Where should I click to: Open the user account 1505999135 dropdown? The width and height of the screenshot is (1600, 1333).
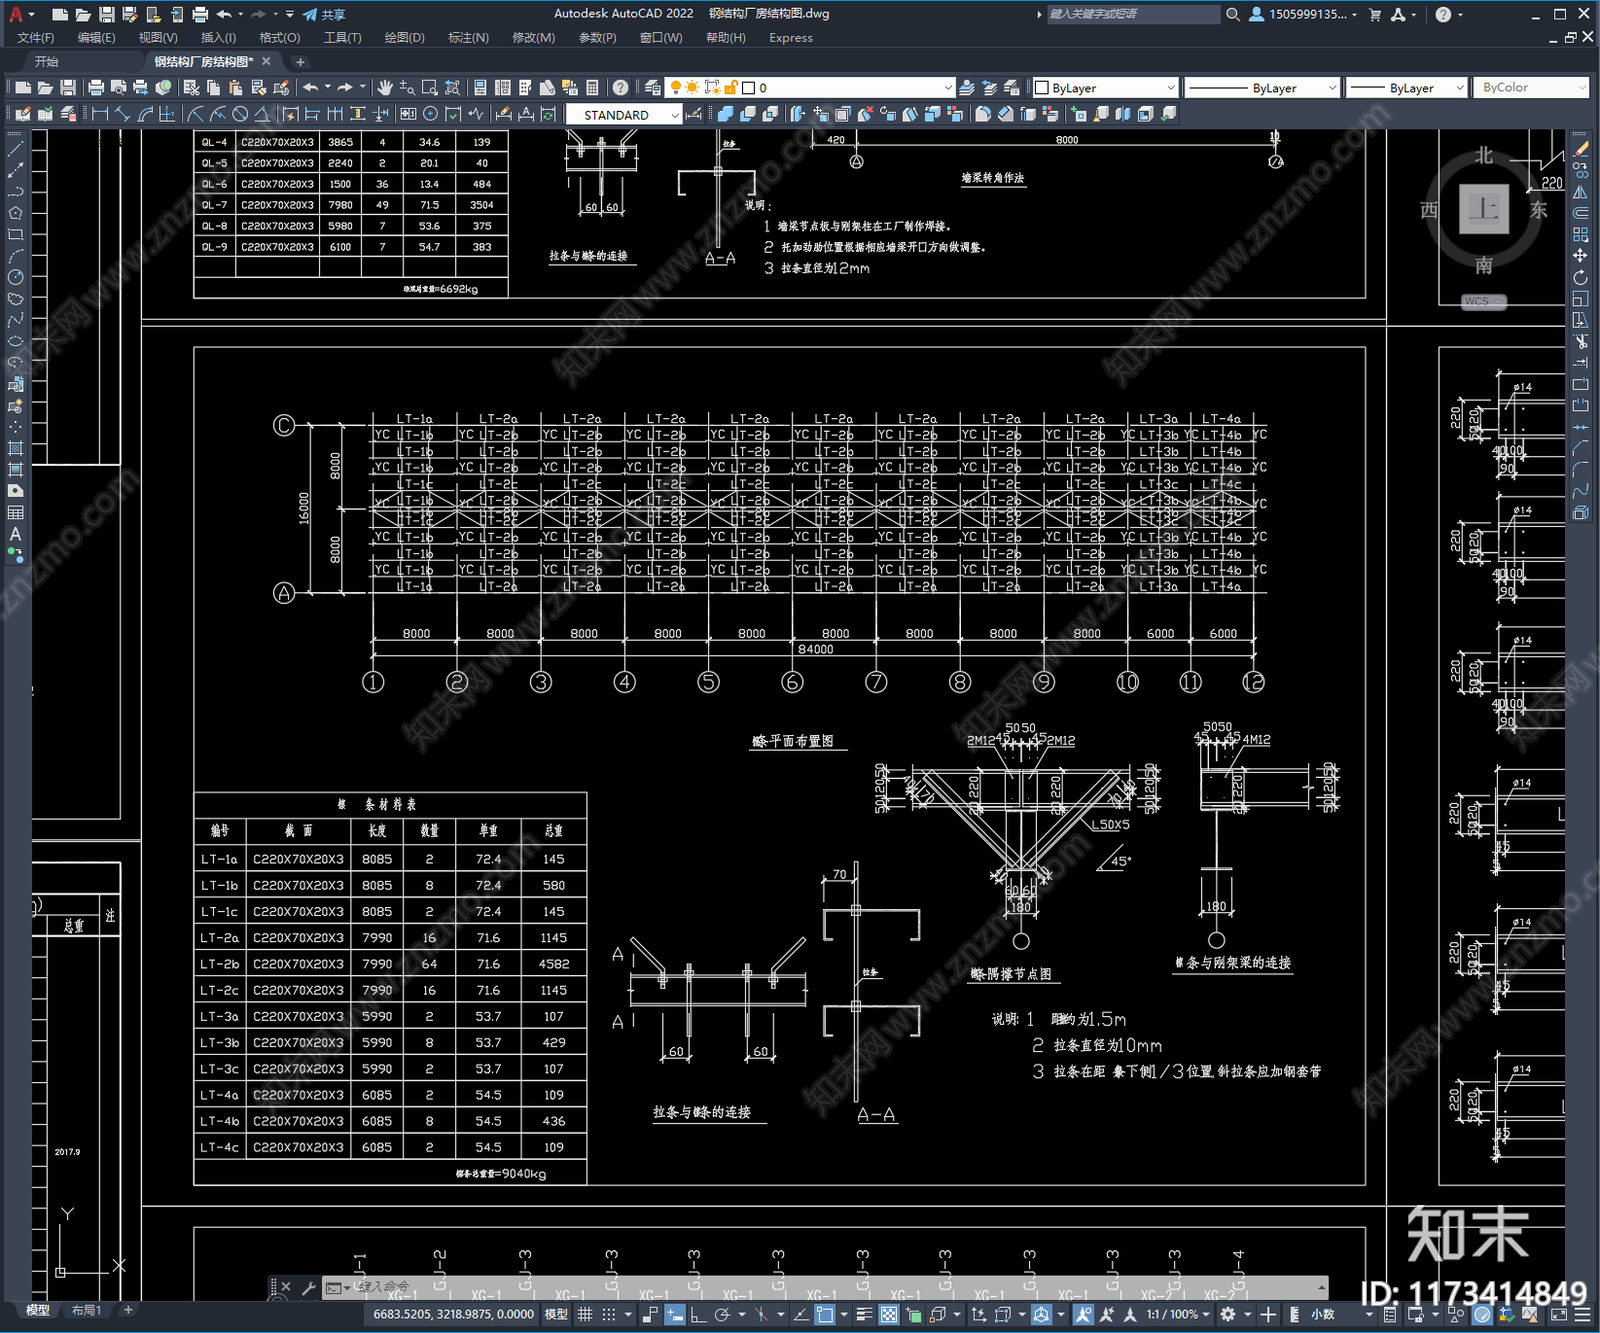(1304, 14)
